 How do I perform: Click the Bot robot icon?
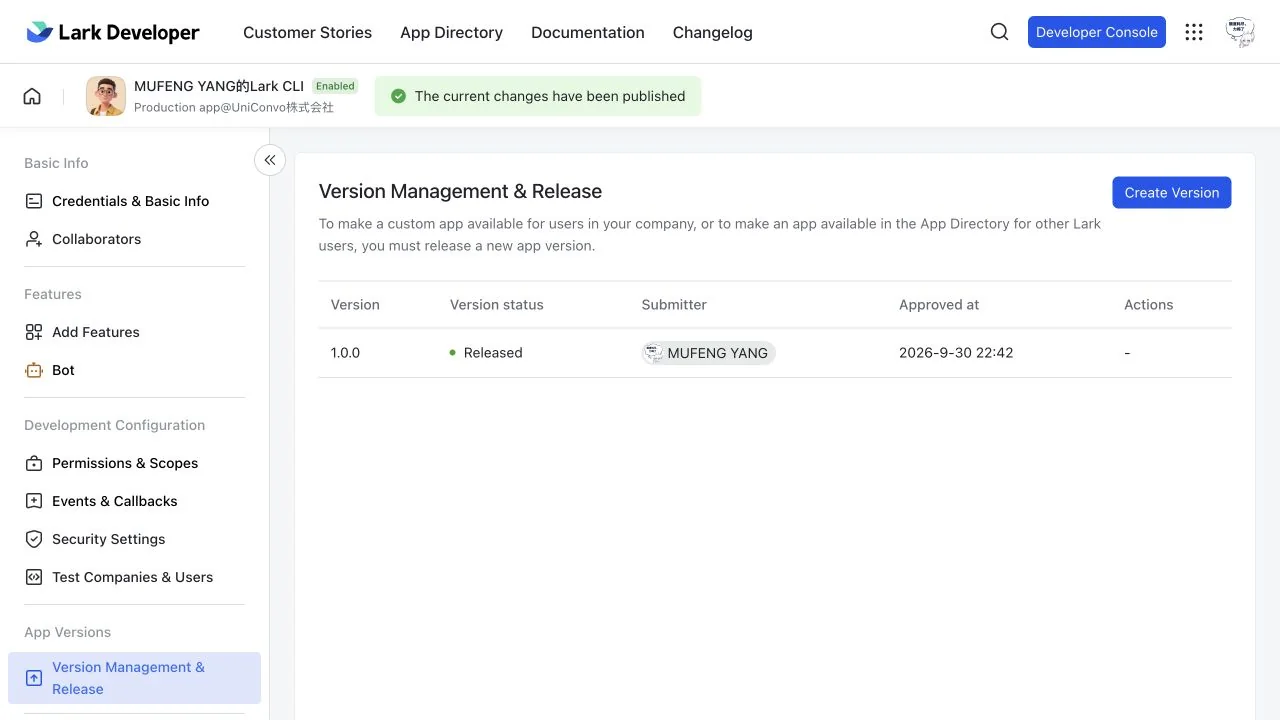pos(34,370)
